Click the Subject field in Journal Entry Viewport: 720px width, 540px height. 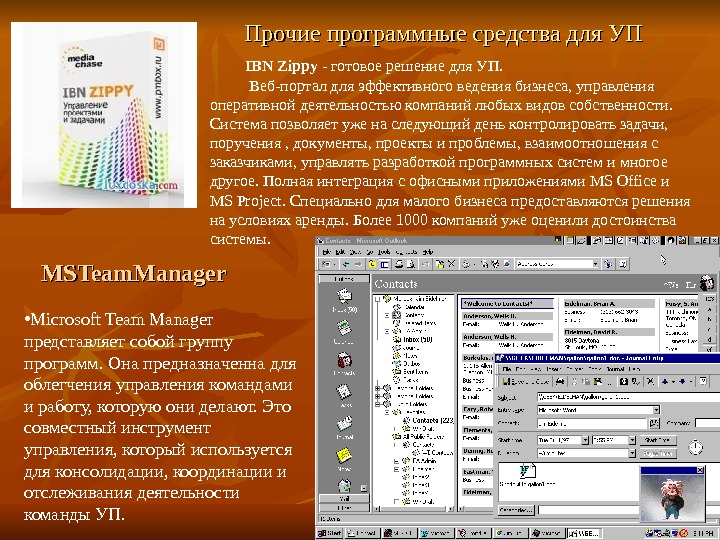629,397
